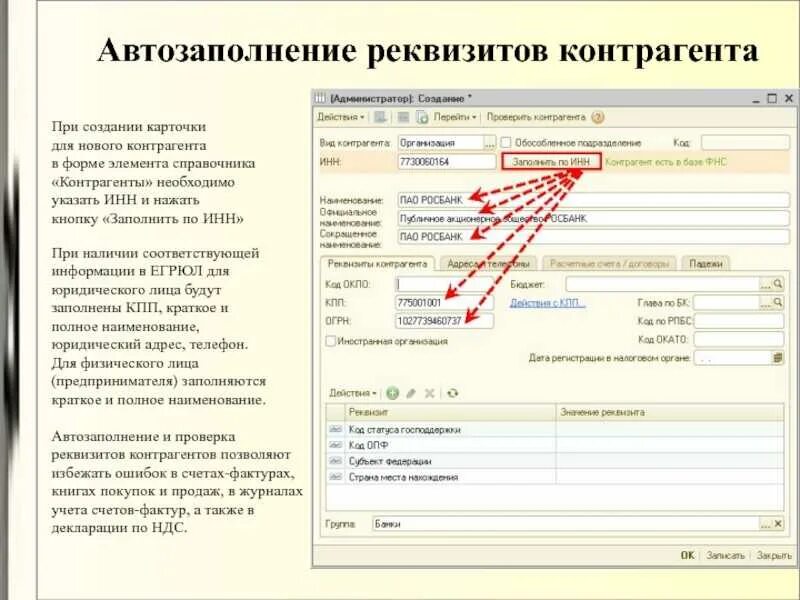Switch to Падежи tab
The height and width of the screenshot is (600, 800).
[706, 264]
